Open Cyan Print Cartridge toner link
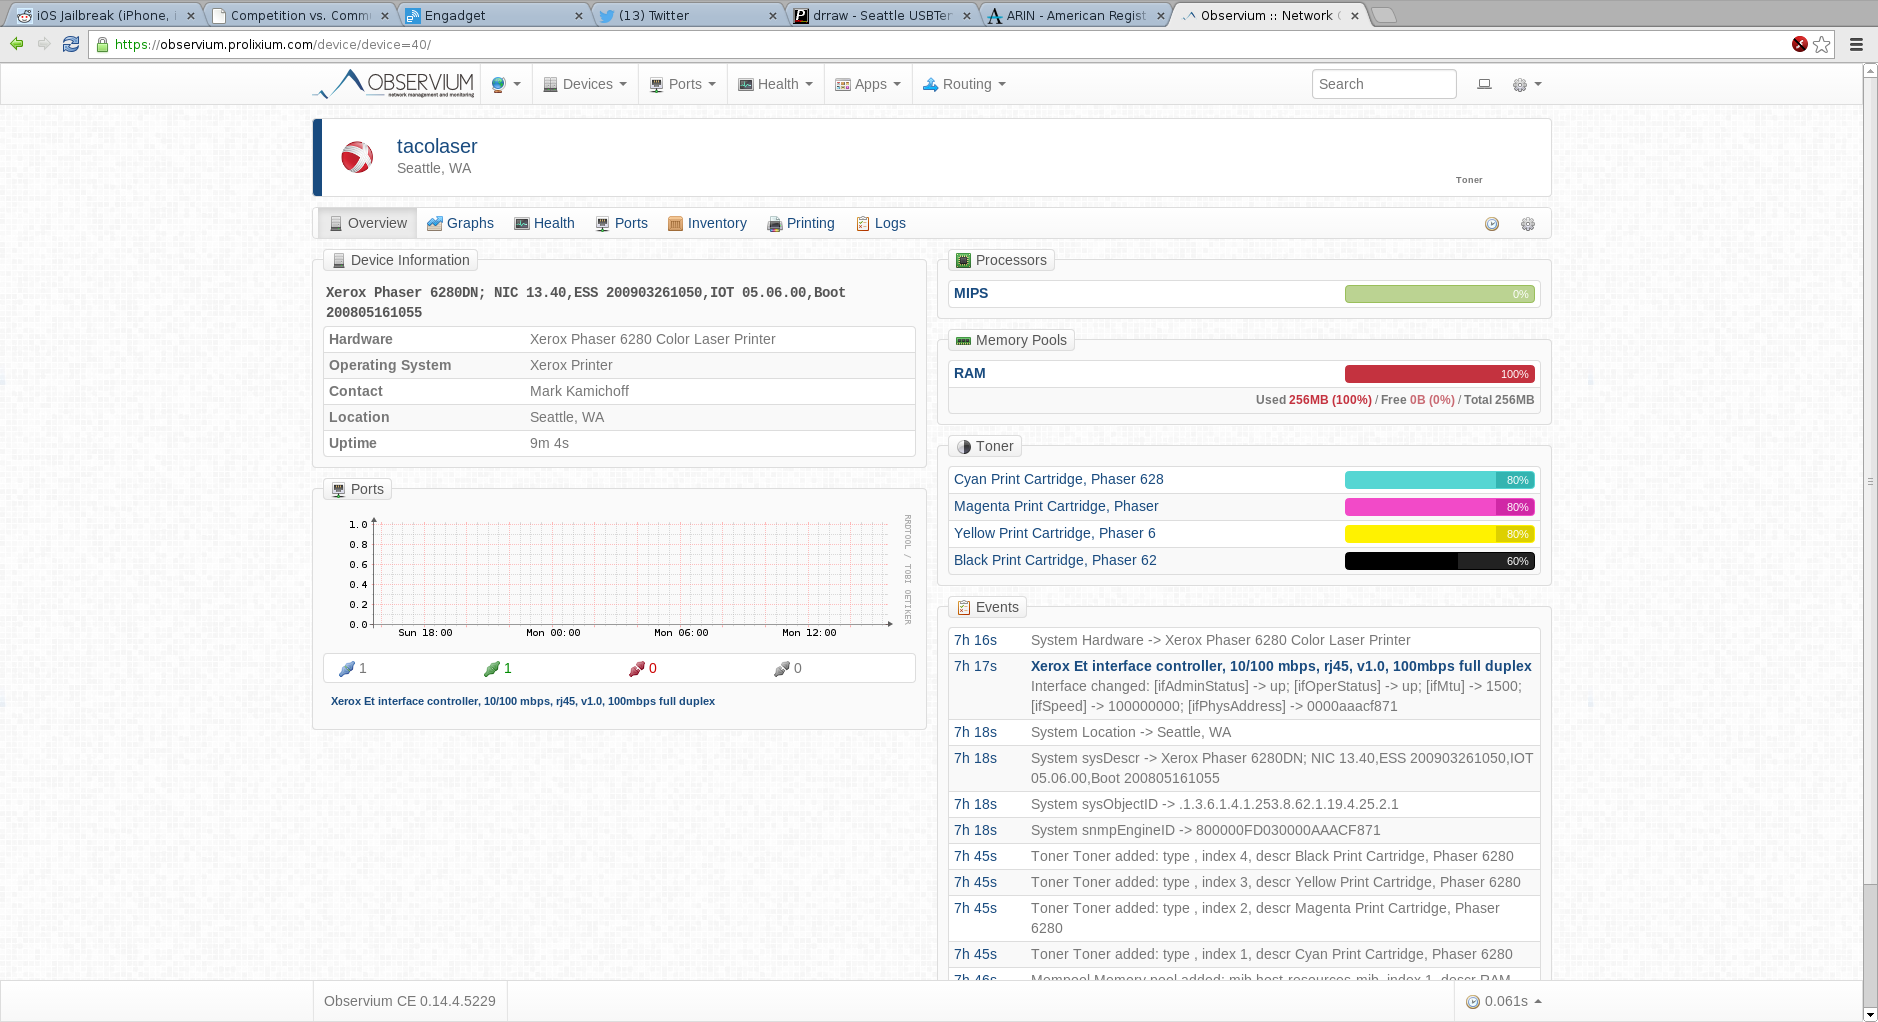This screenshot has width=1878, height=1022. [x=1058, y=479]
